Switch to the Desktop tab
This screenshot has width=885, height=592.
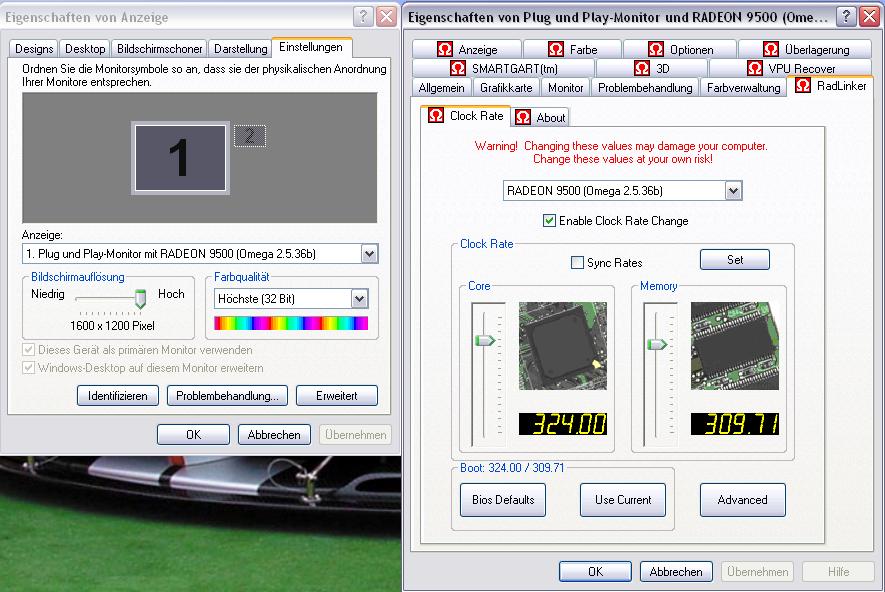85,49
